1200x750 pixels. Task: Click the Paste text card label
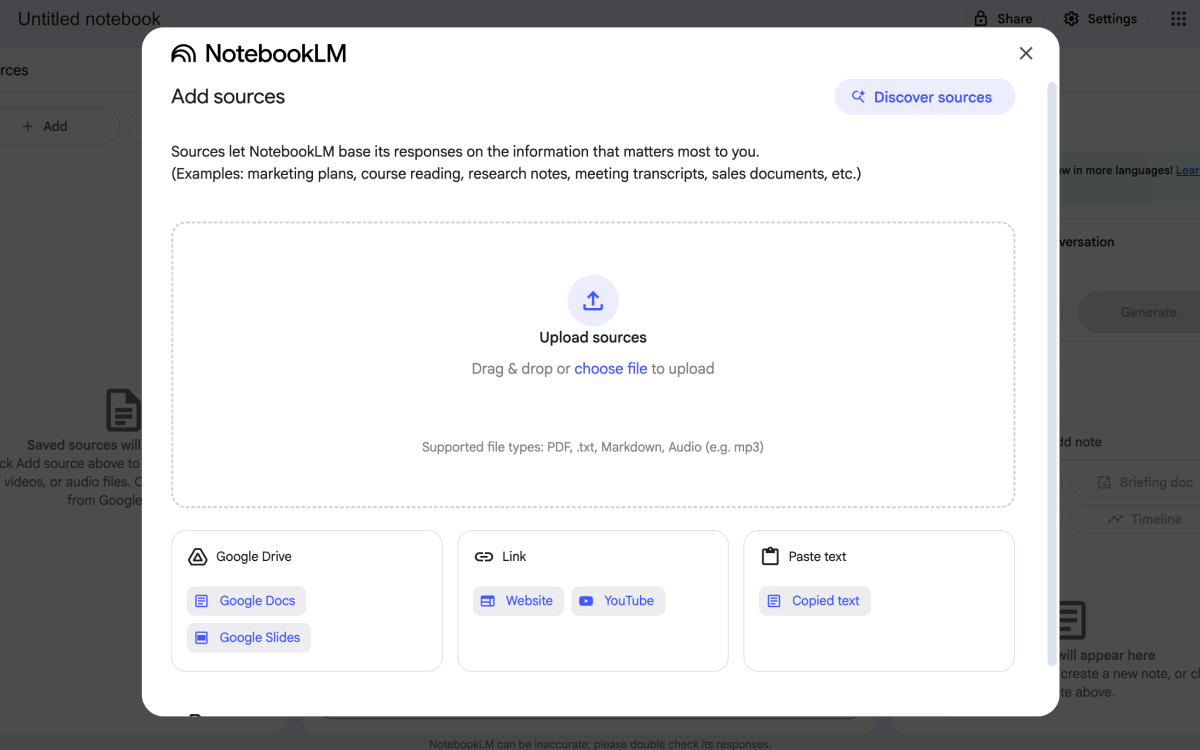pyautogui.click(x=817, y=557)
